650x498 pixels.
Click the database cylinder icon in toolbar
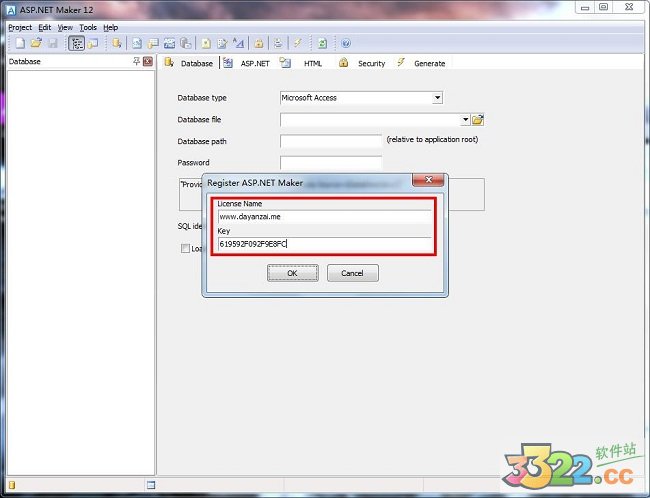coord(117,43)
